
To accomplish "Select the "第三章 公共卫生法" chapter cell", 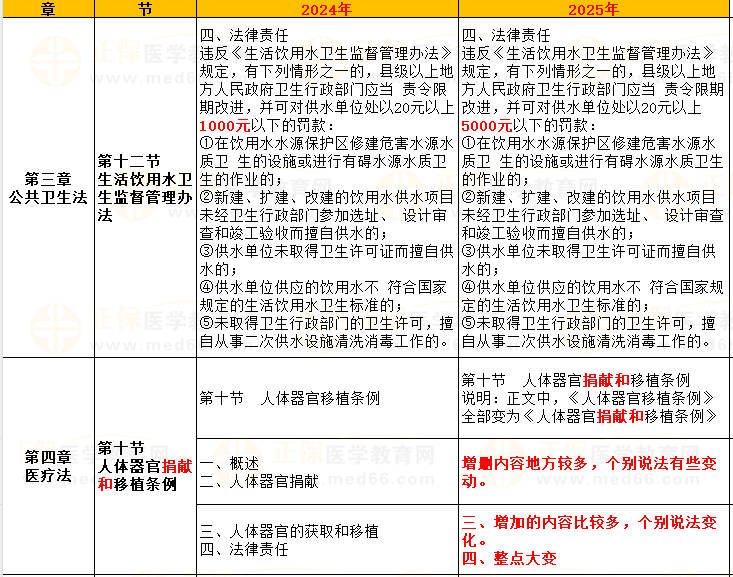I will tap(47, 188).
